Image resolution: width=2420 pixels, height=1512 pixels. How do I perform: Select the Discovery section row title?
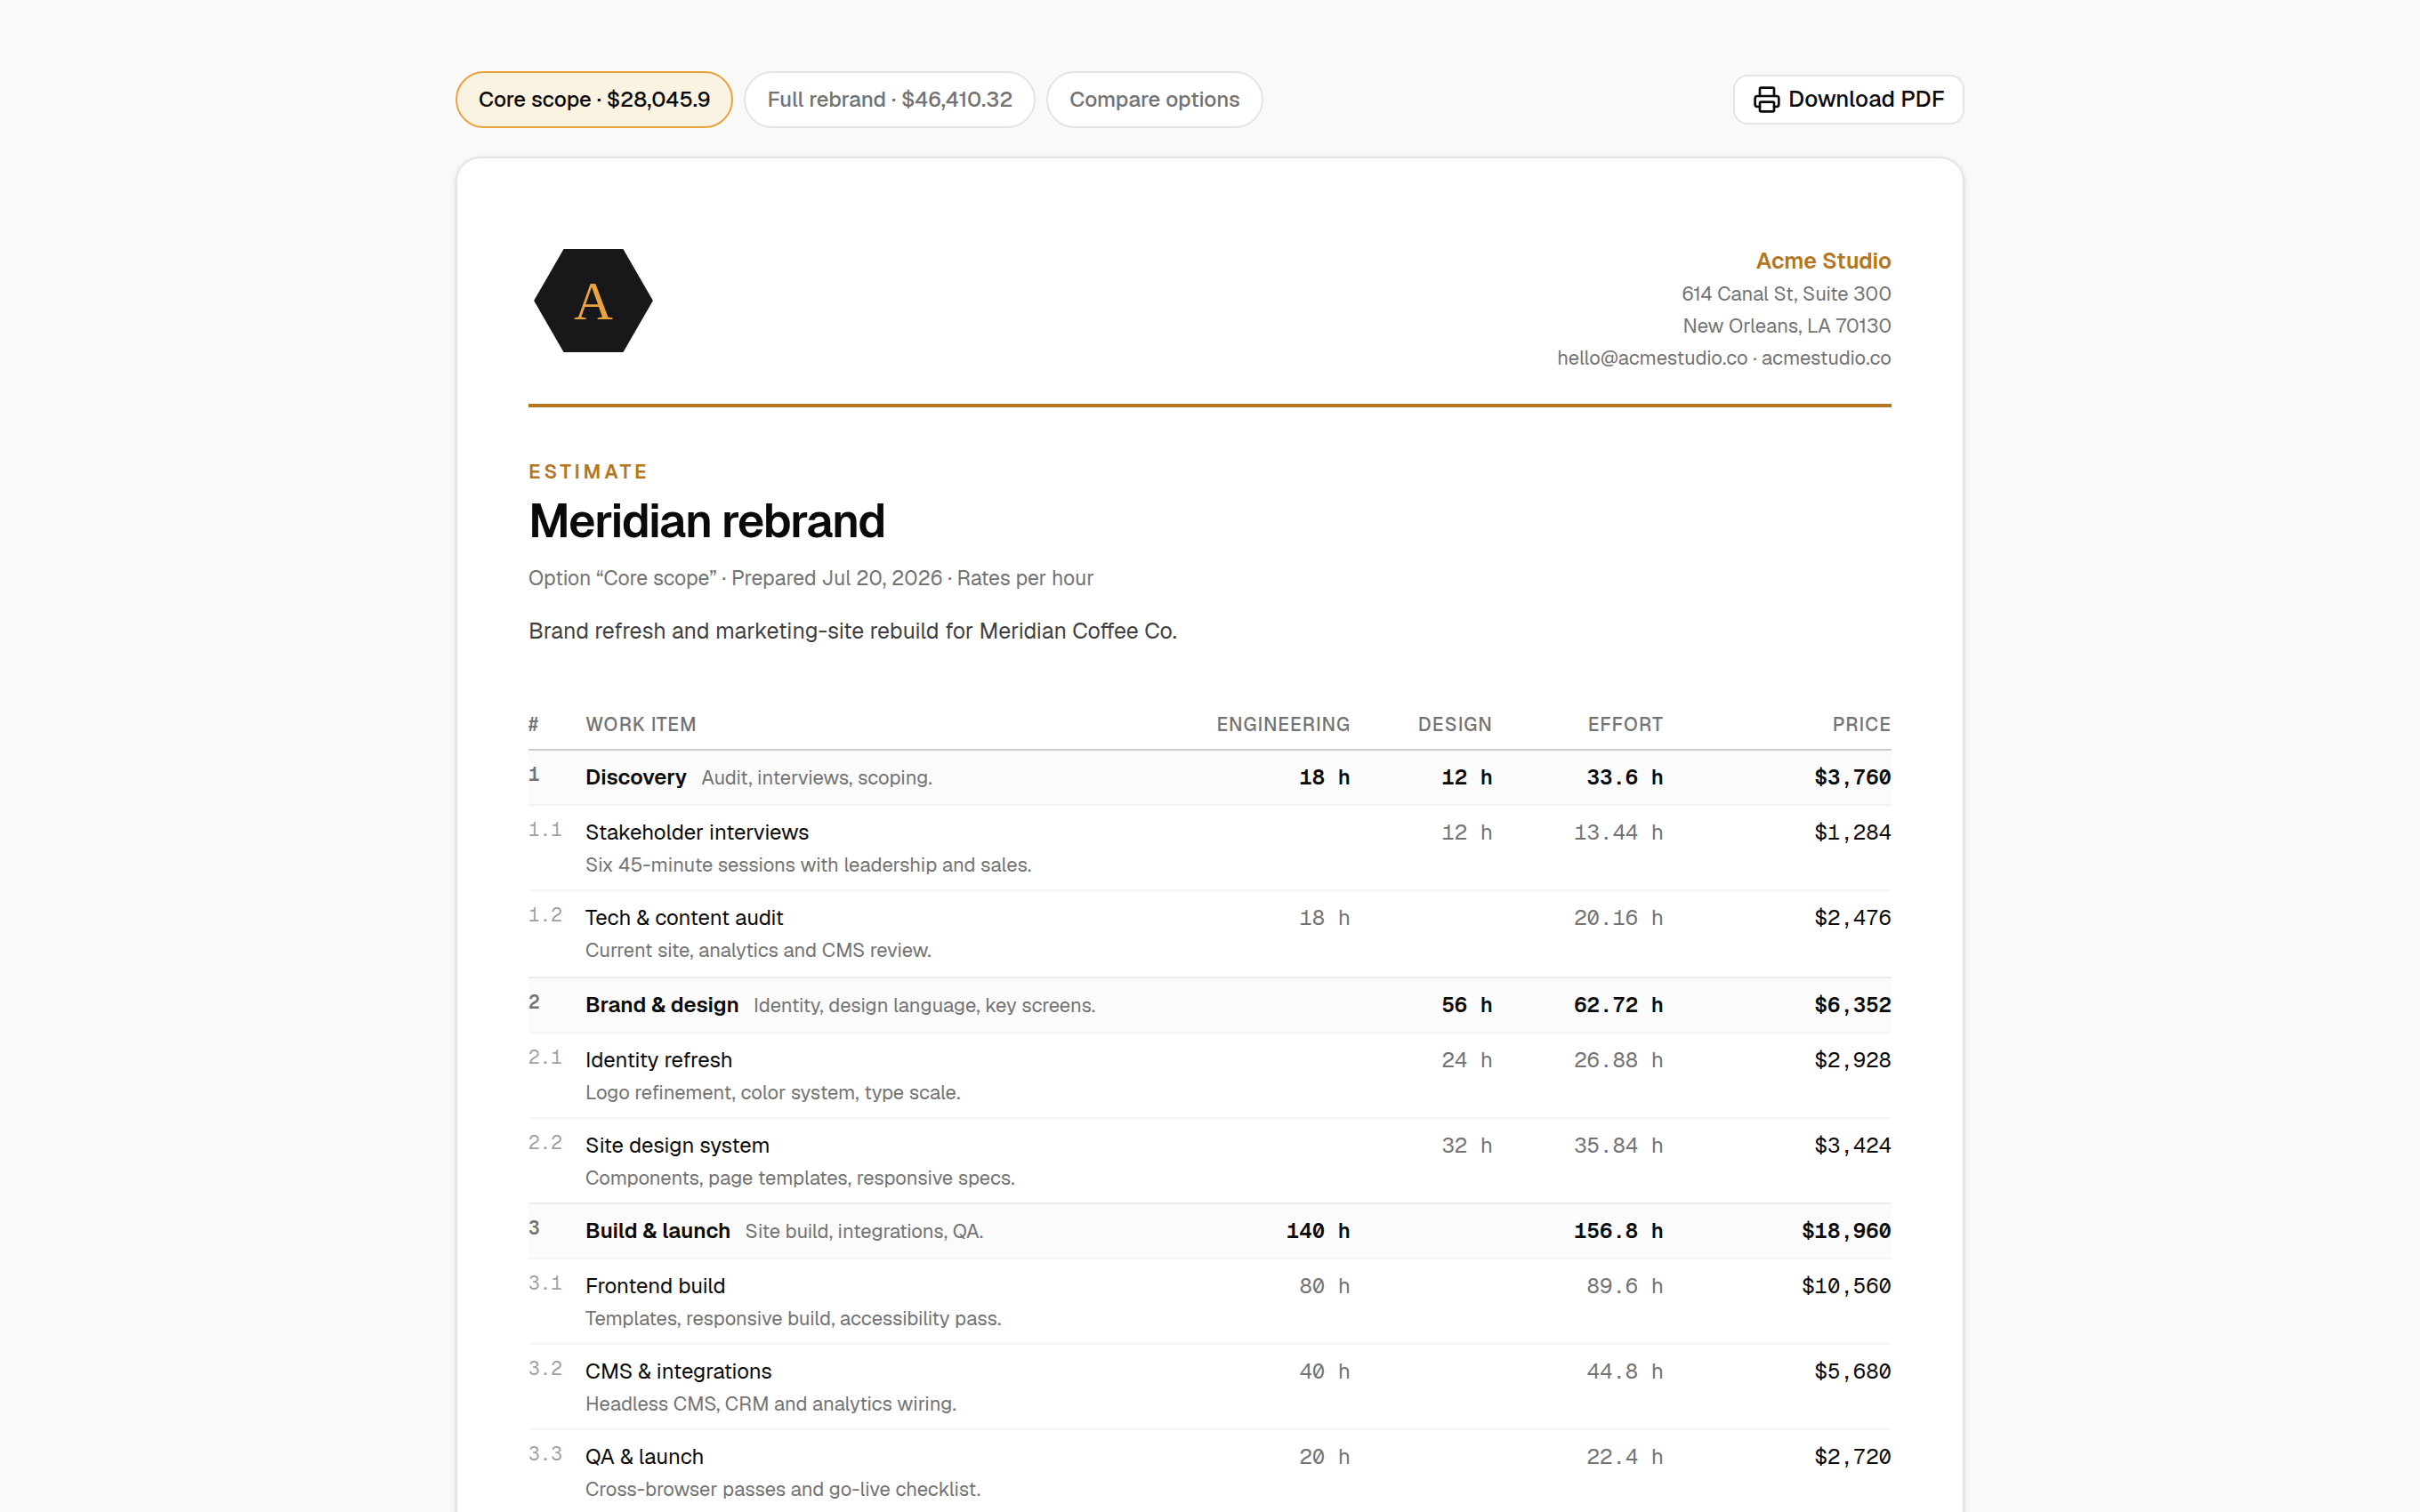tap(636, 777)
